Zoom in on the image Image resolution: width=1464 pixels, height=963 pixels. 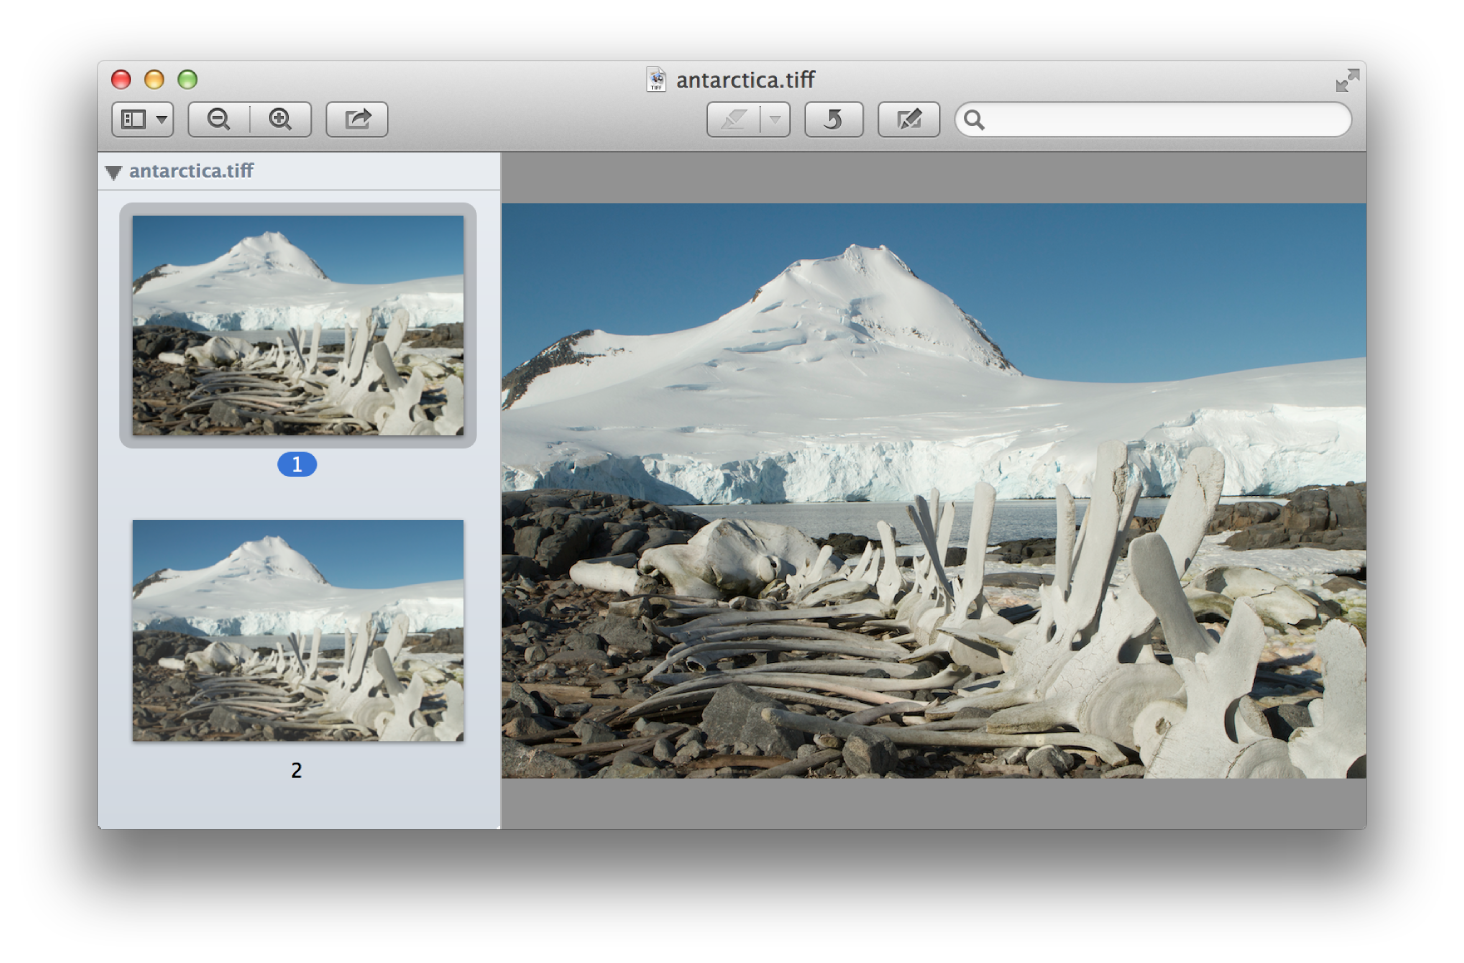[x=281, y=120]
